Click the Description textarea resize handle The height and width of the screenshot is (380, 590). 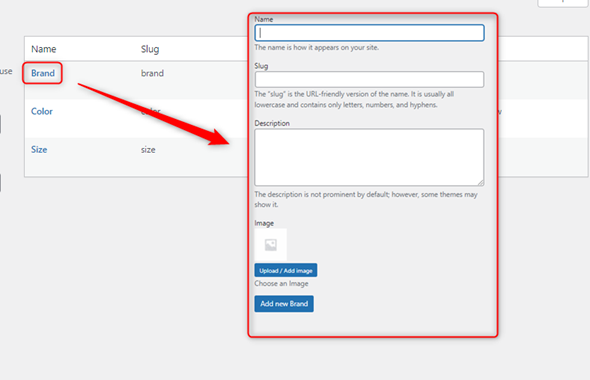point(481,182)
